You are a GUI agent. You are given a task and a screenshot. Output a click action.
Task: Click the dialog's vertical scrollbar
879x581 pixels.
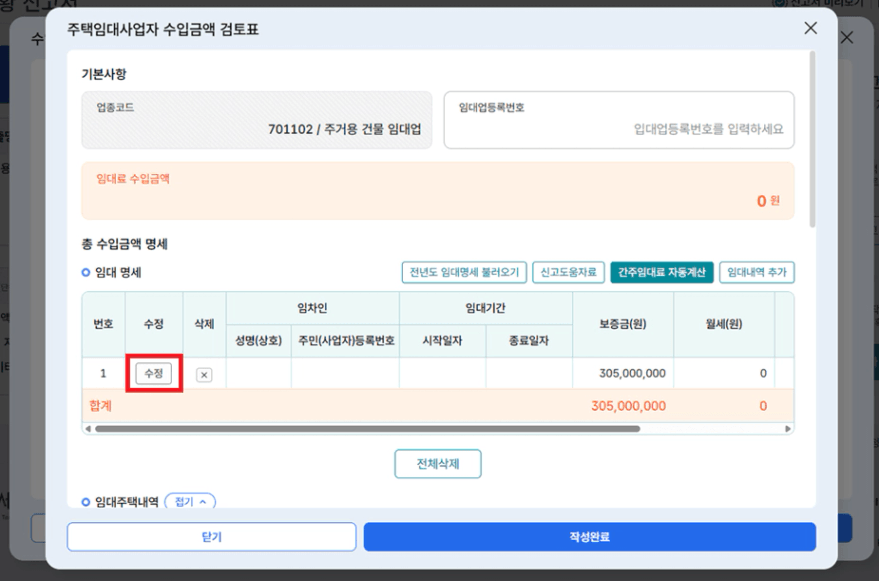click(x=812, y=140)
